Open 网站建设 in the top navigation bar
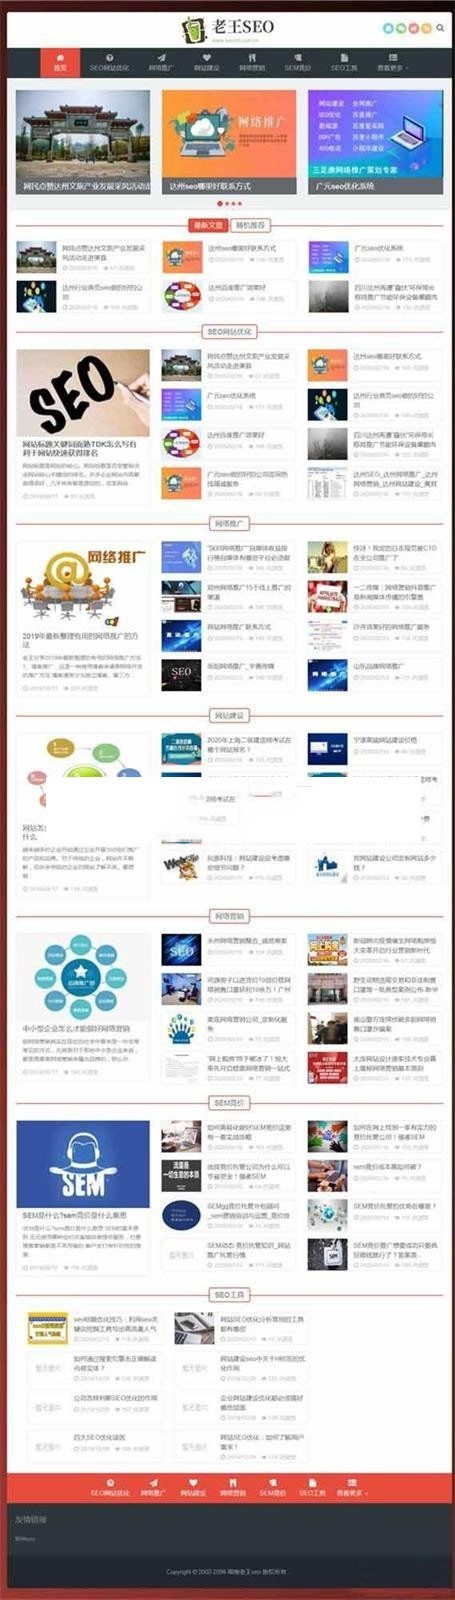455x1600 pixels. click(x=207, y=63)
